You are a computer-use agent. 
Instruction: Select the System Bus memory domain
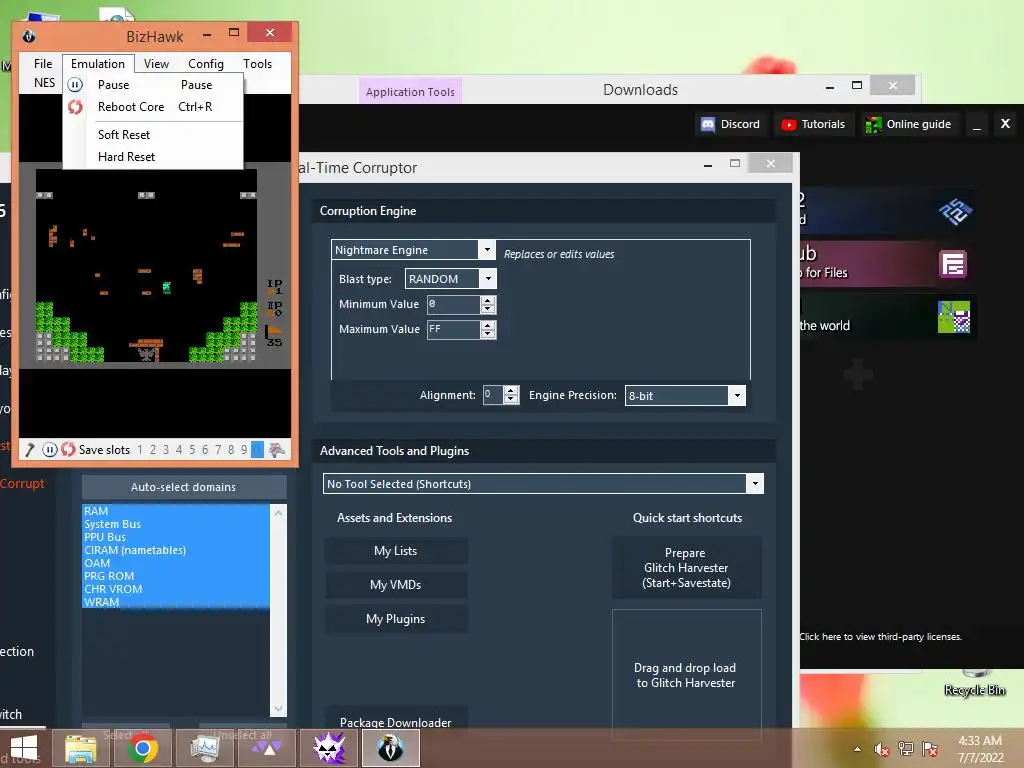176,524
